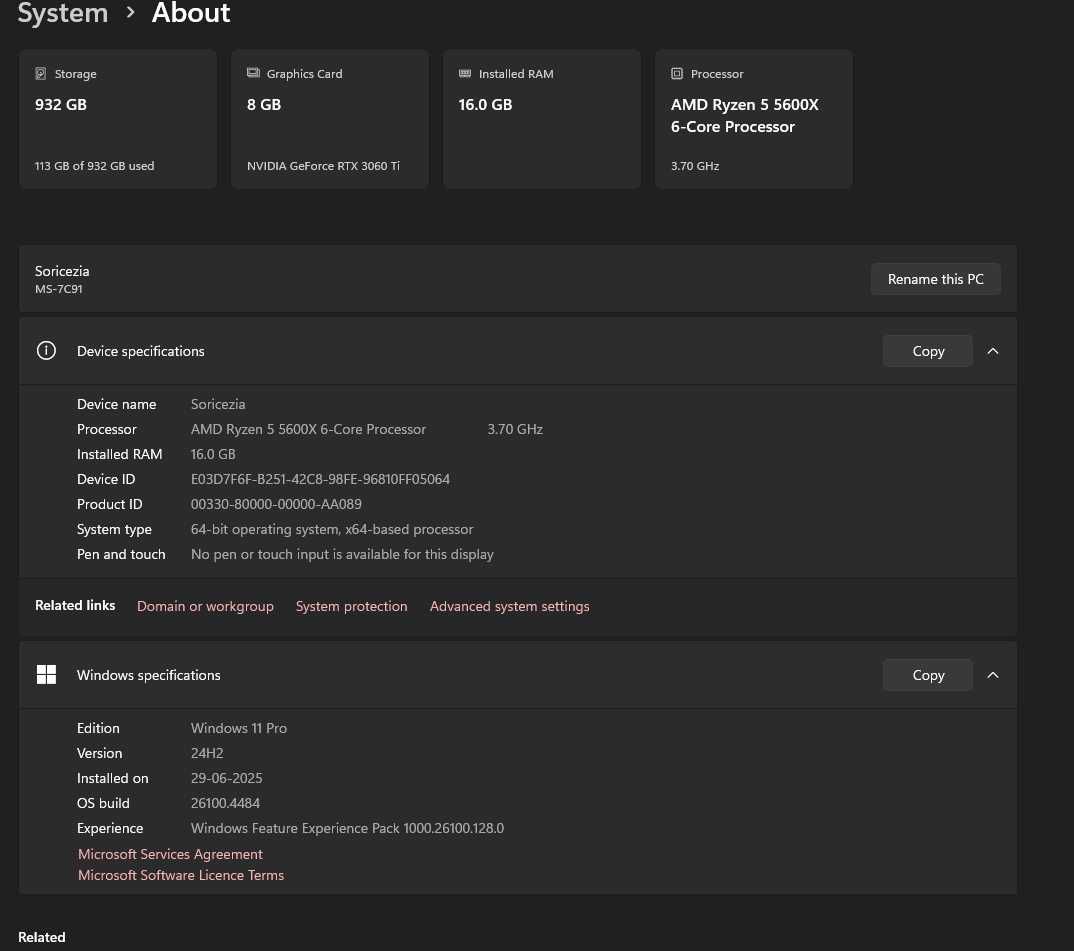Click the breadcrumb chevron separator
The height and width of the screenshot is (951, 1074).
(x=130, y=12)
